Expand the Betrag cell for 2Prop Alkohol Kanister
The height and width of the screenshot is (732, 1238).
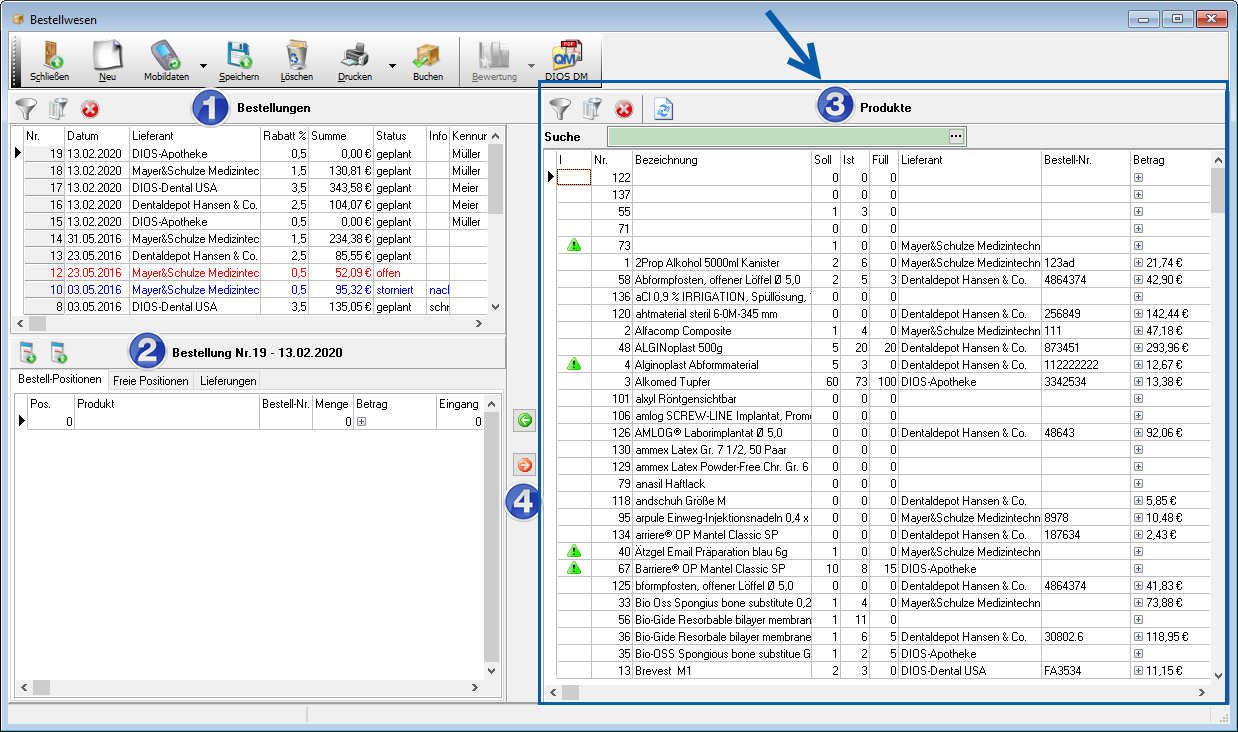(1138, 263)
